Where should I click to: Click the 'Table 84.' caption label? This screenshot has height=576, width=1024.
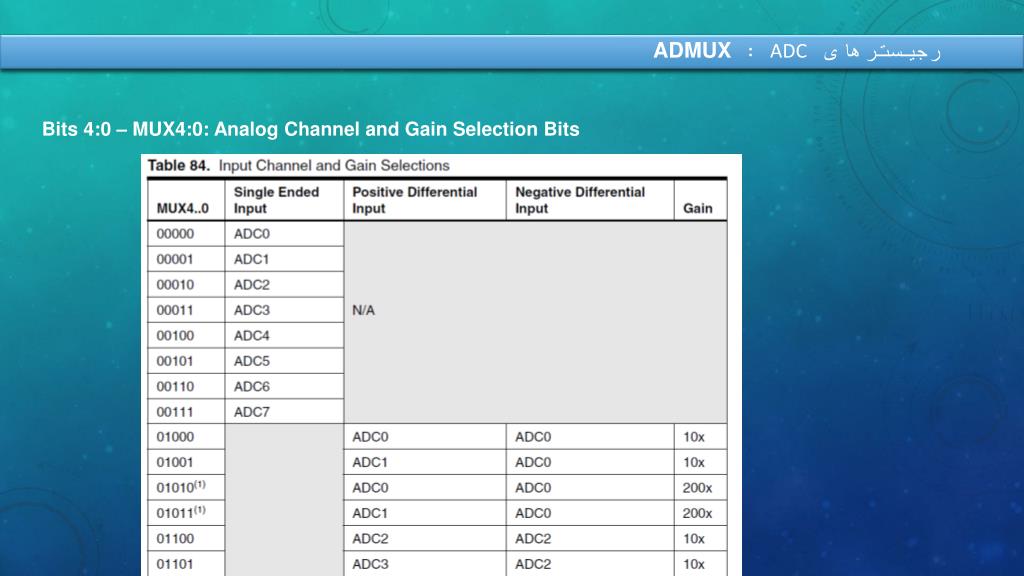178,165
